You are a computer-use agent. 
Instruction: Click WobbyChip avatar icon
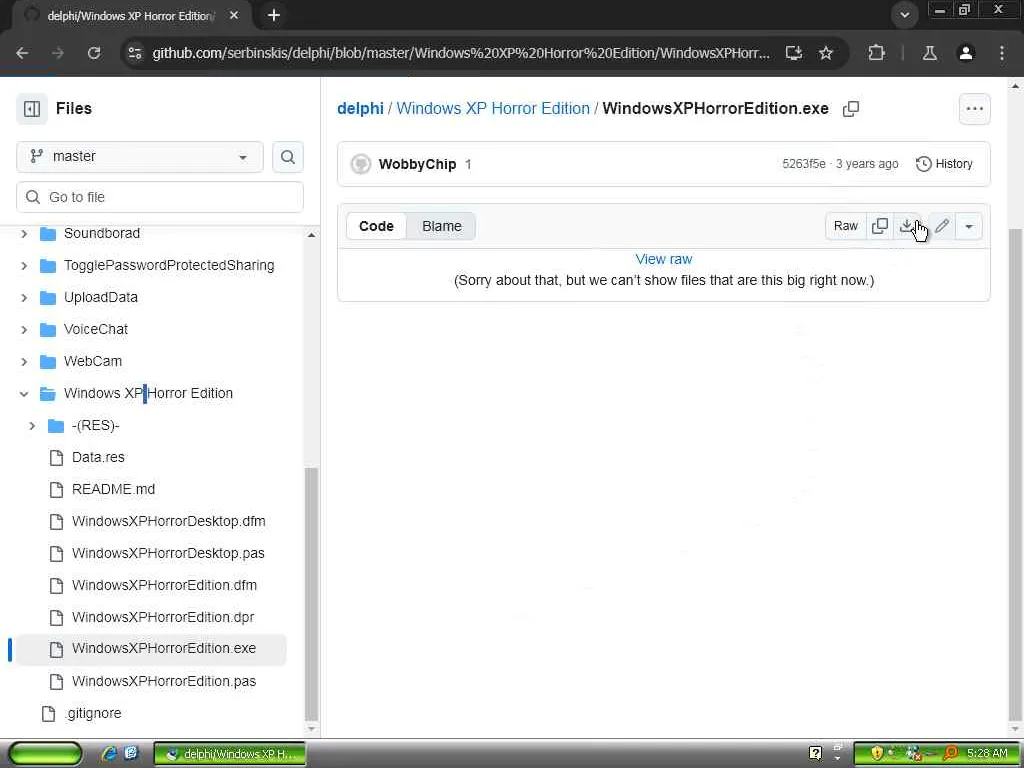tap(360, 164)
